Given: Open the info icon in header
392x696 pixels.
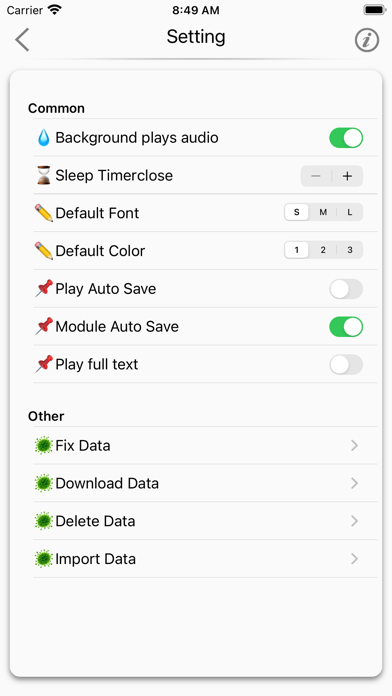Looking at the screenshot, I should coord(367,40).
